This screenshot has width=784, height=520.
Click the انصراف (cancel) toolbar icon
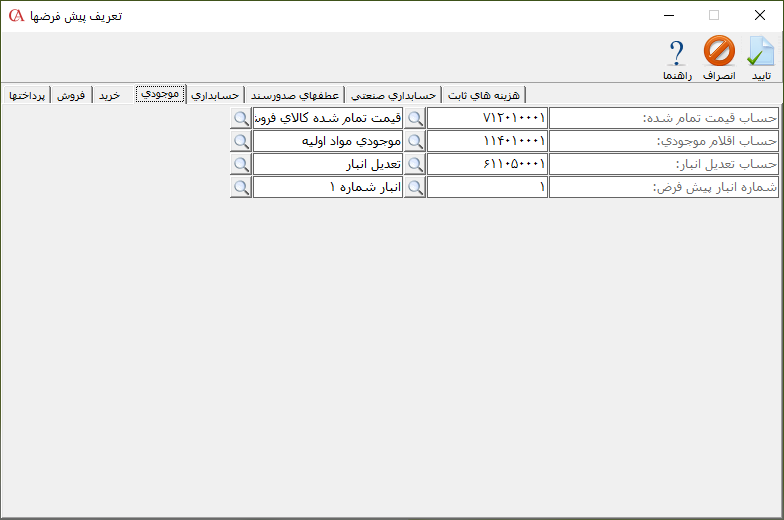tap(719, 58)
